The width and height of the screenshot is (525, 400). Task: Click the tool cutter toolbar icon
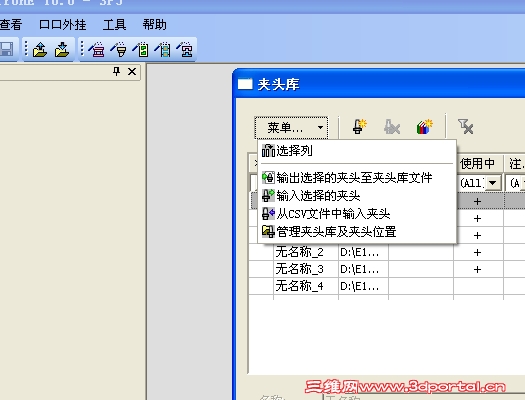118,50
